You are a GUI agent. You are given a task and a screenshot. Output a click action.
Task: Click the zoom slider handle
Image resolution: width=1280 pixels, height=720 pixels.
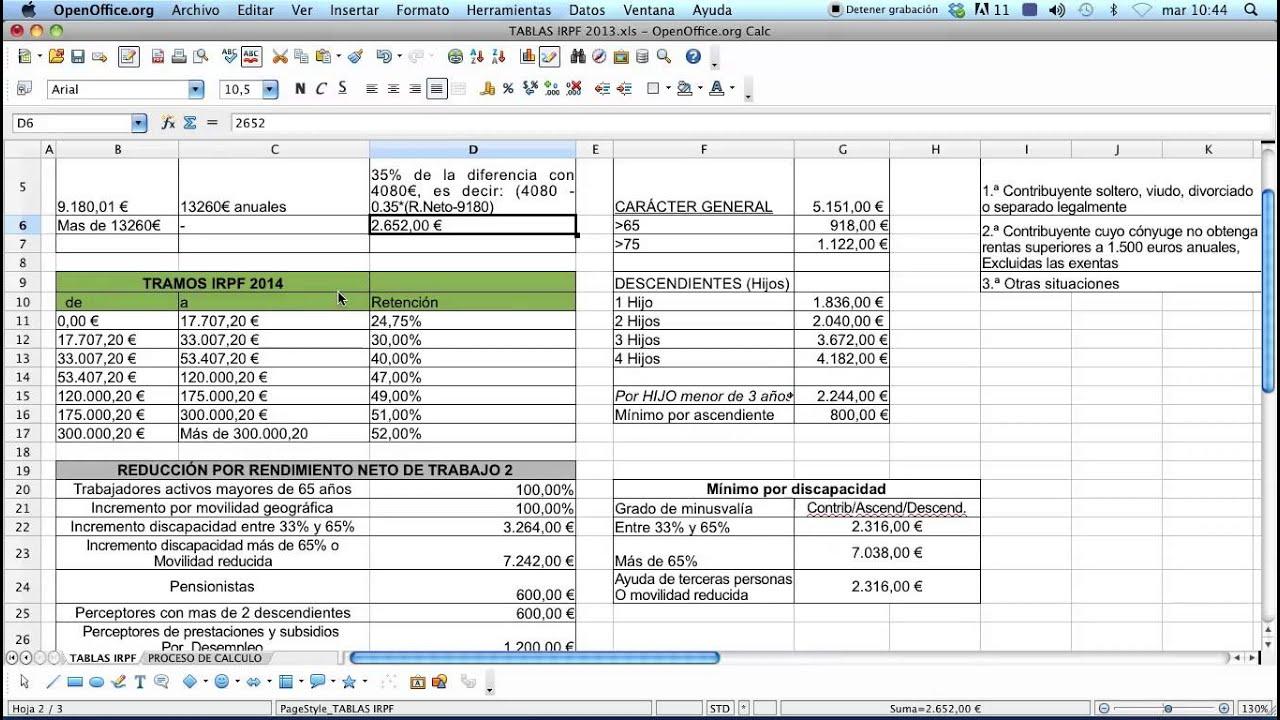coord(1167,708)
